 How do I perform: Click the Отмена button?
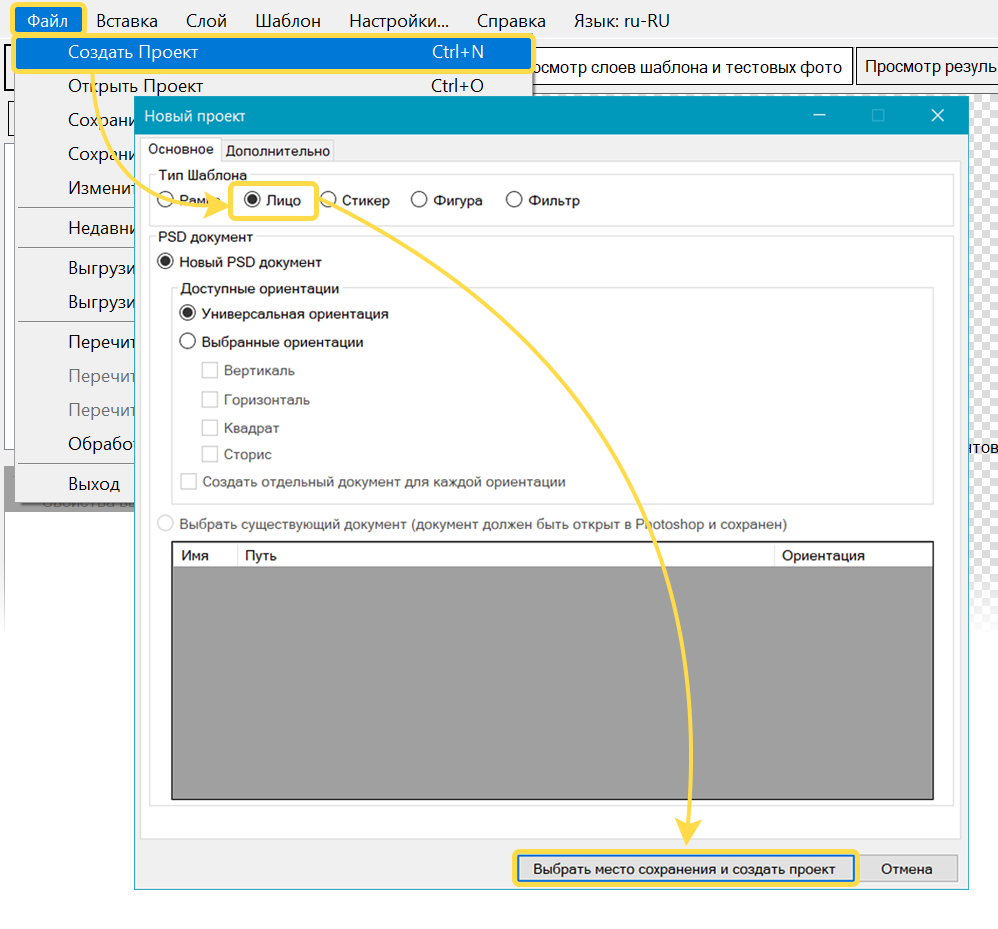tap(906, 869)
